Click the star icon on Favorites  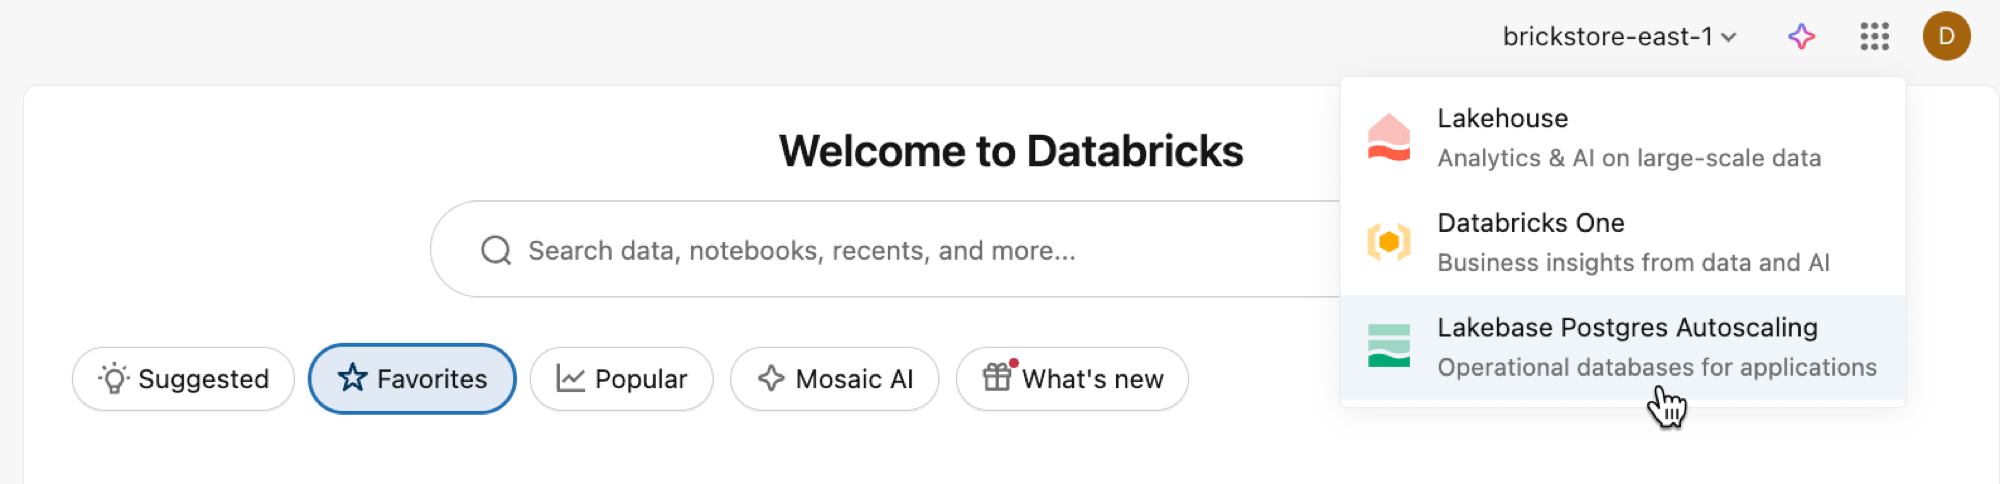pos(352,378)
